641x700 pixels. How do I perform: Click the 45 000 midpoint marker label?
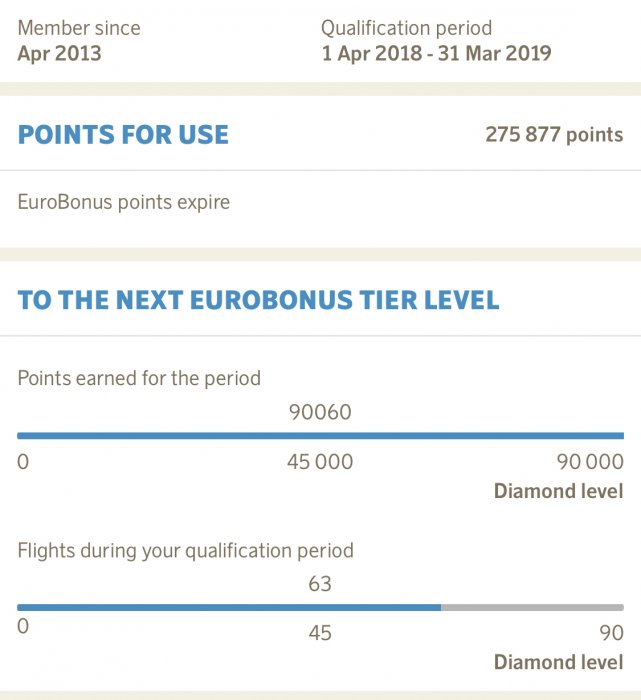click(x=320, y=462)
